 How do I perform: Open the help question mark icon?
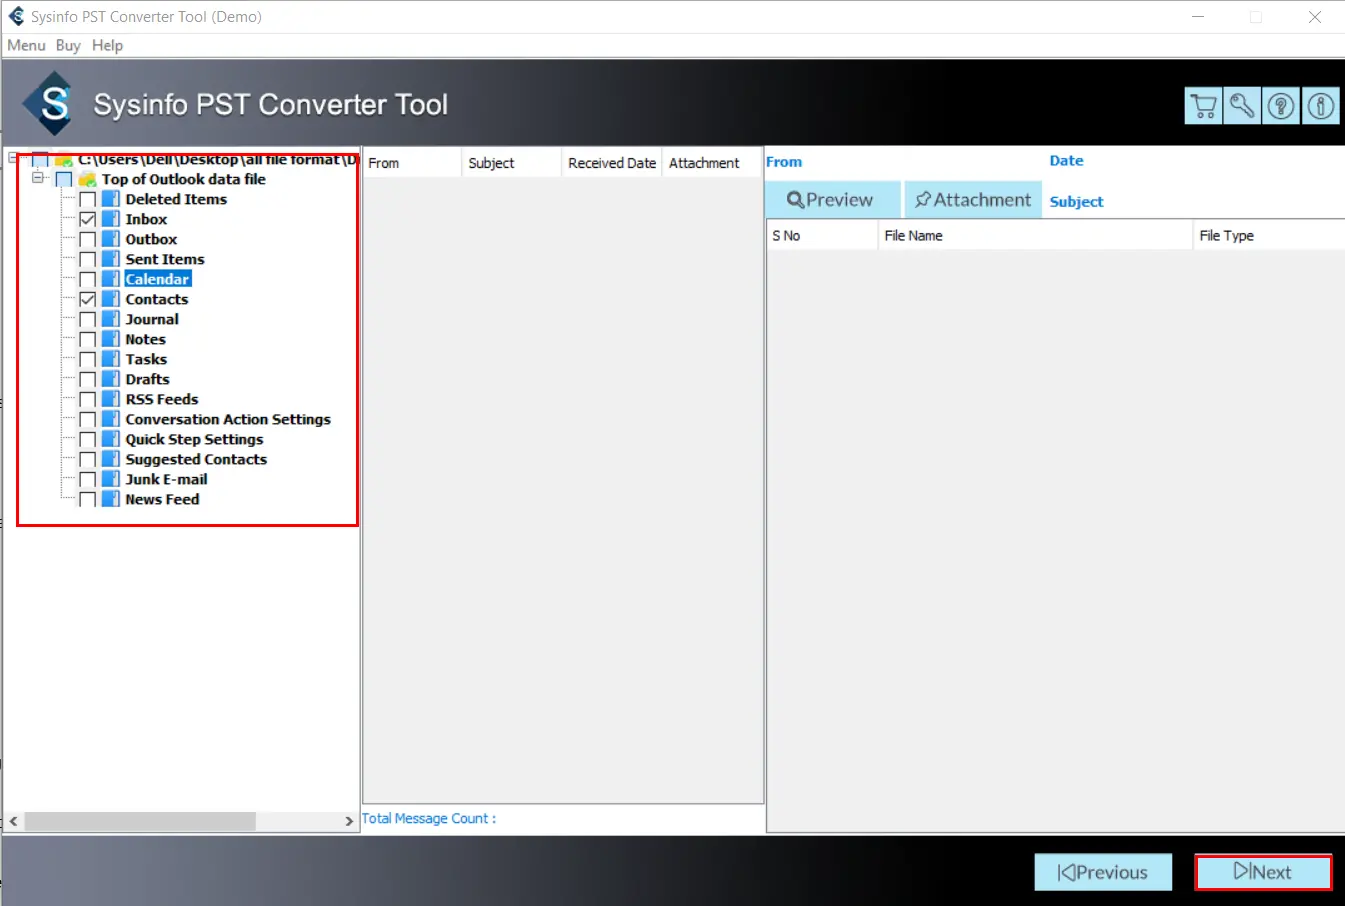(1281, 106)
